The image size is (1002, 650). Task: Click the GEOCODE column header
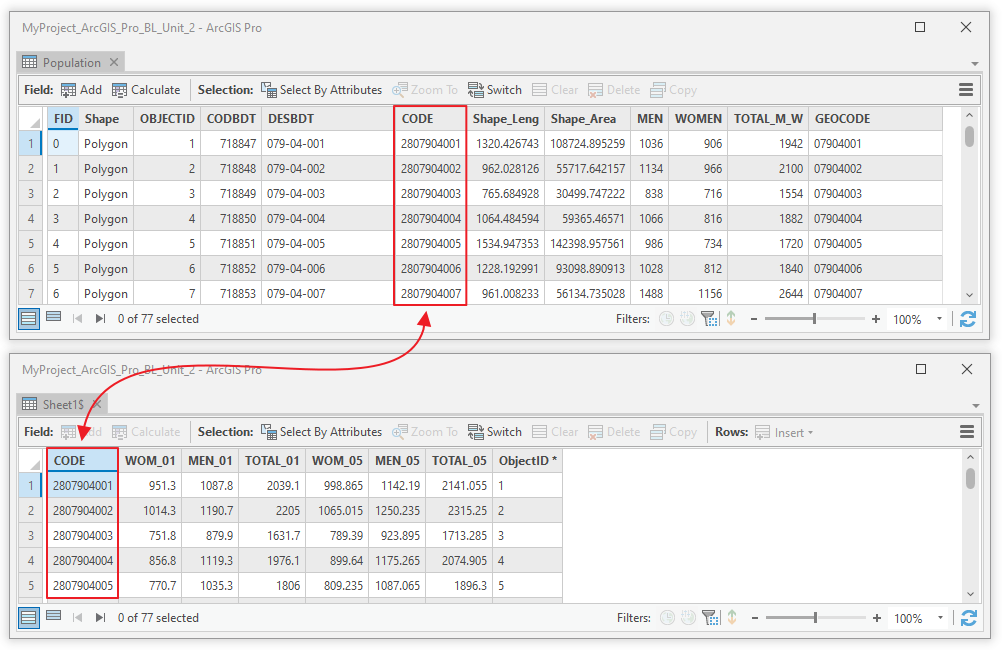(x=875, y=119)
